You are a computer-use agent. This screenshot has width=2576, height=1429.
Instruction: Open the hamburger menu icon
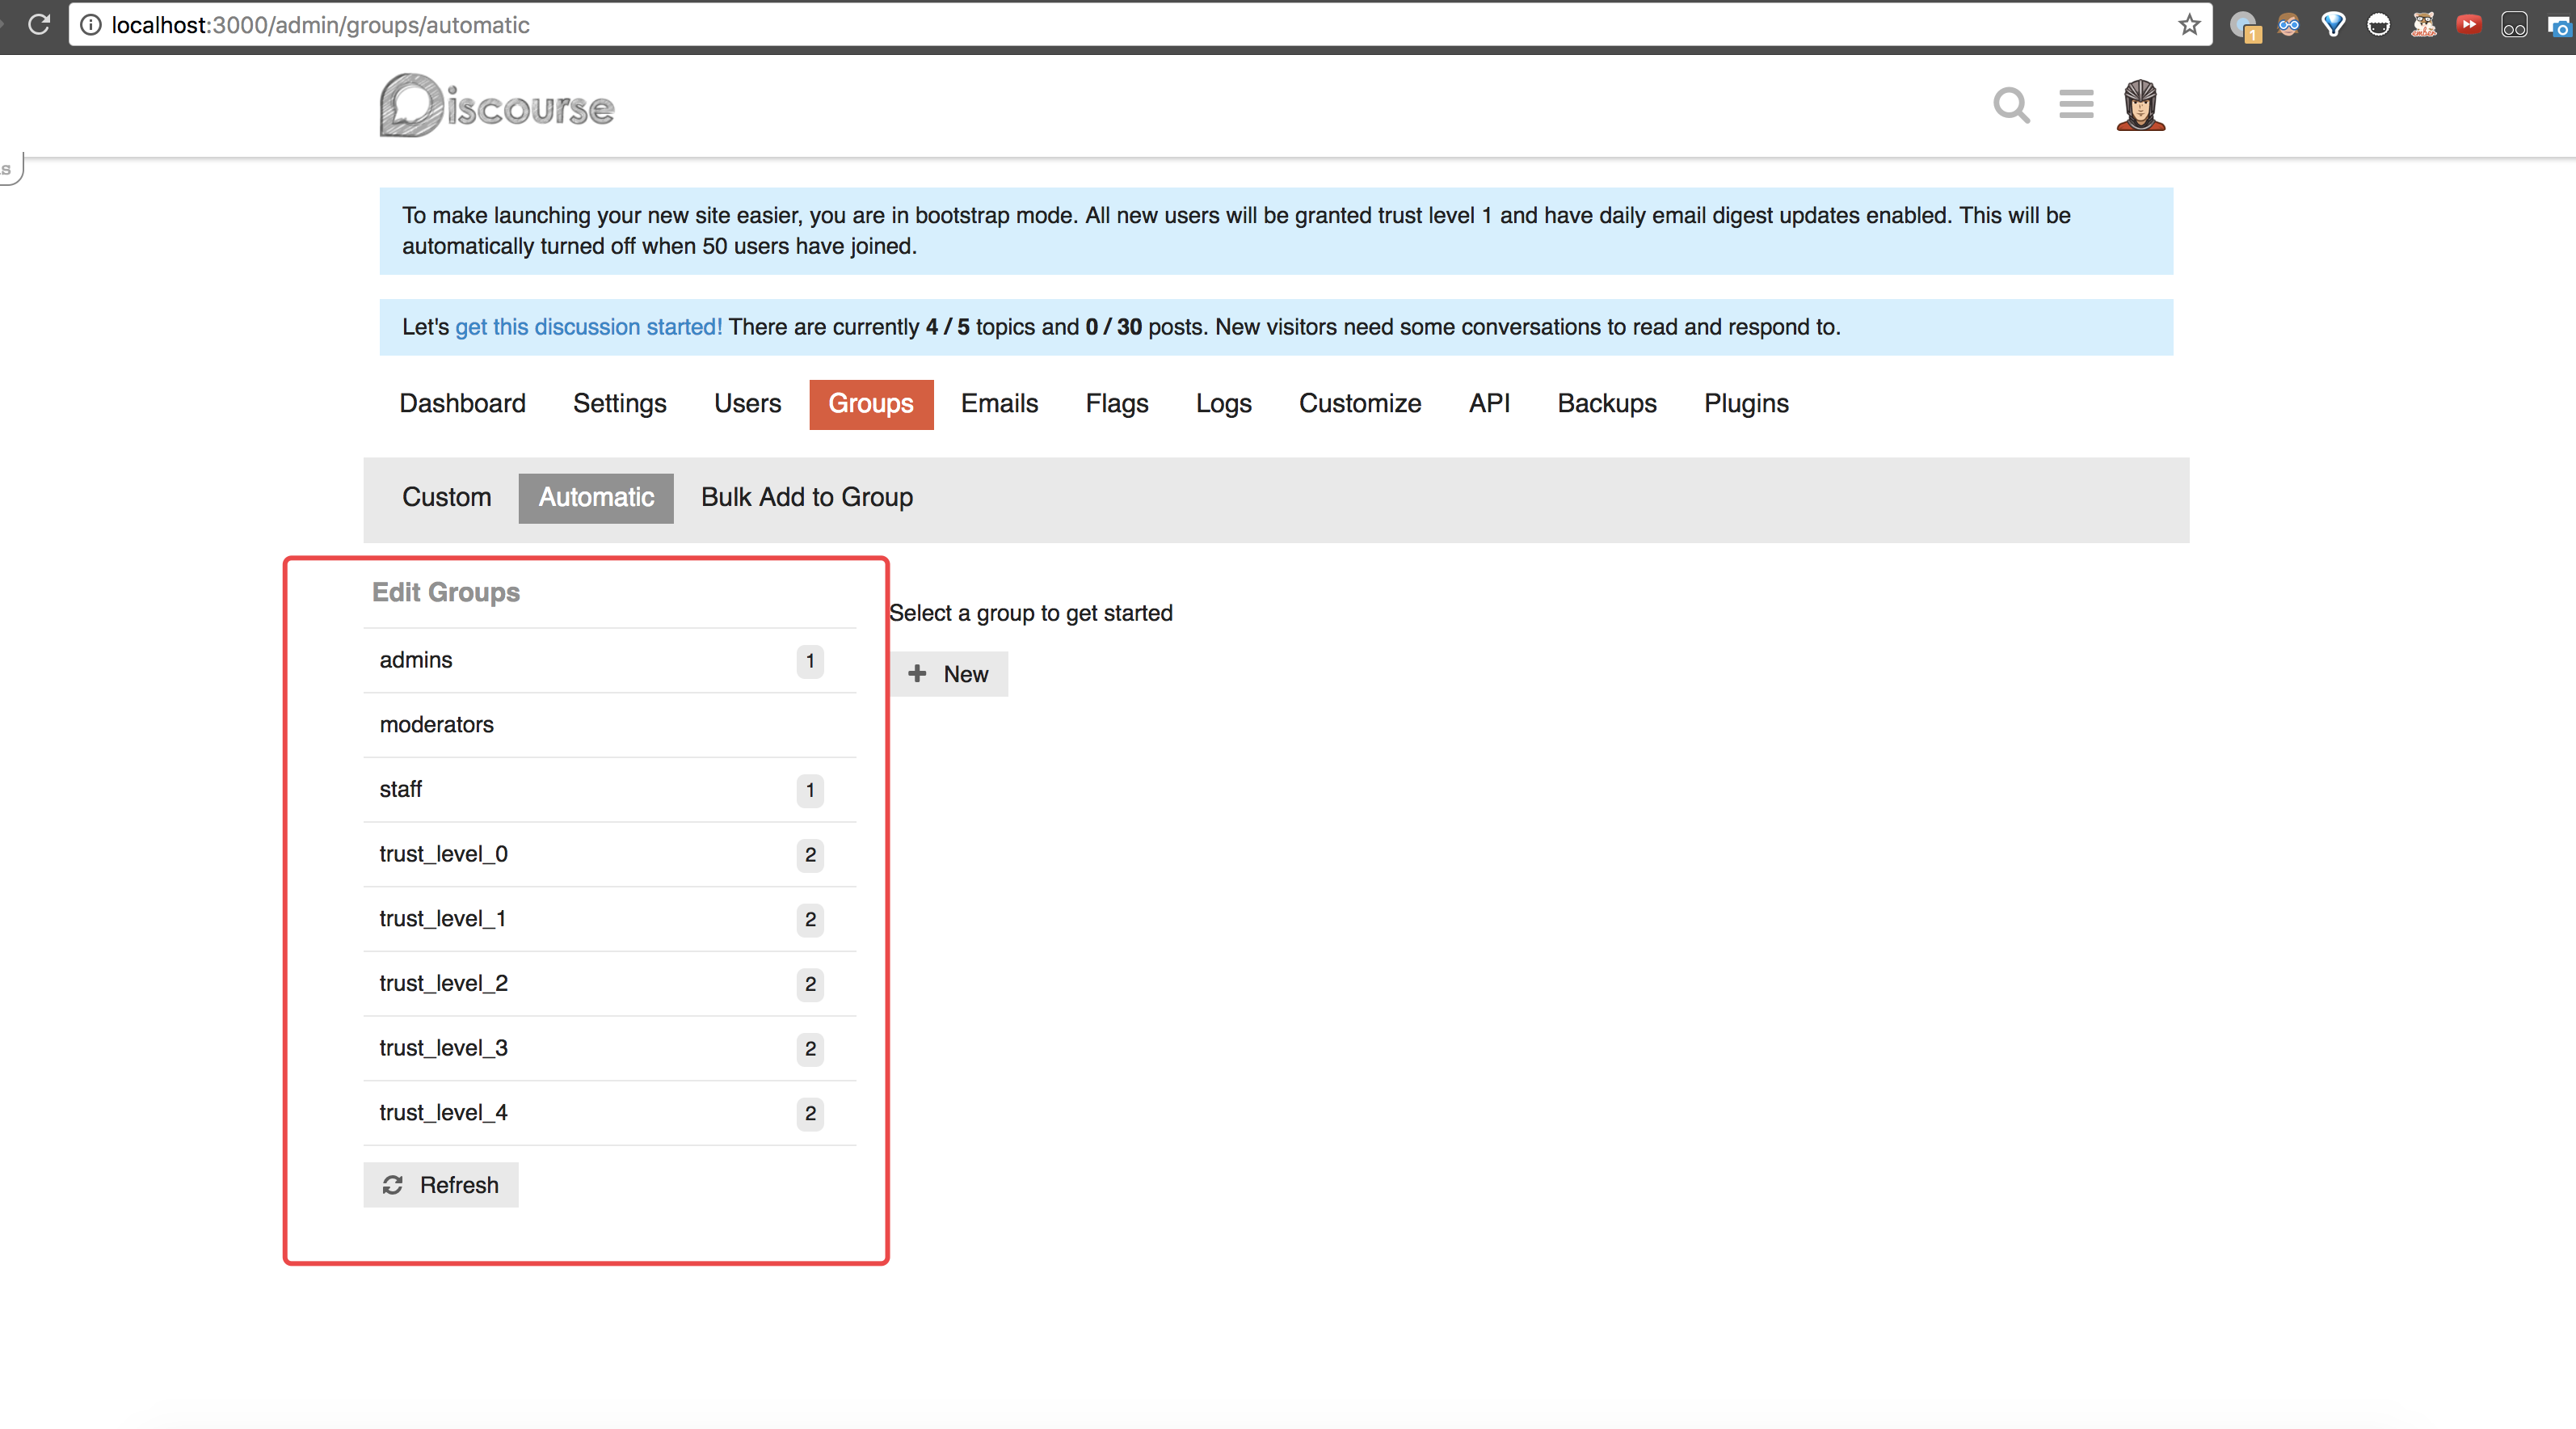(2076, 104)
